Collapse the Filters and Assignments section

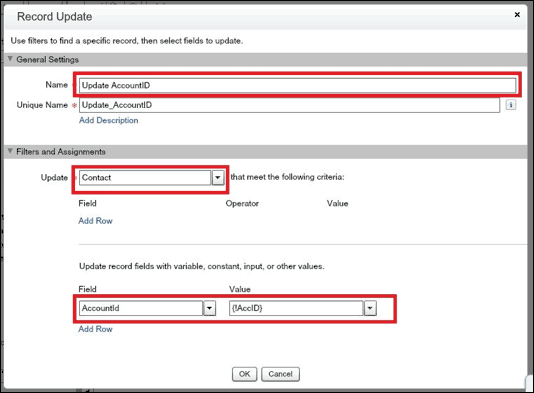coord(10,151)
